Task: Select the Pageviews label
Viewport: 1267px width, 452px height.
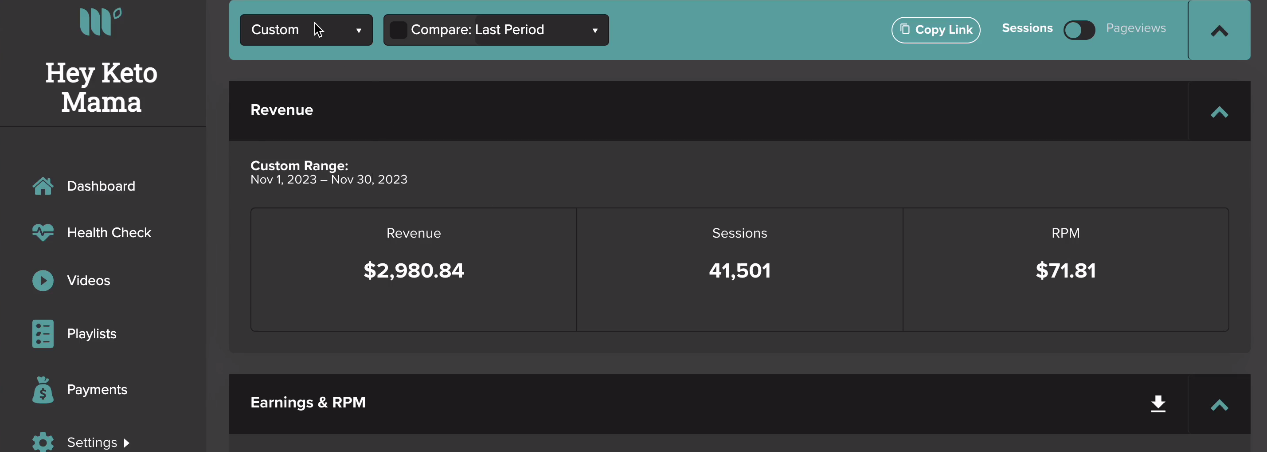Action: [1136, 28]
